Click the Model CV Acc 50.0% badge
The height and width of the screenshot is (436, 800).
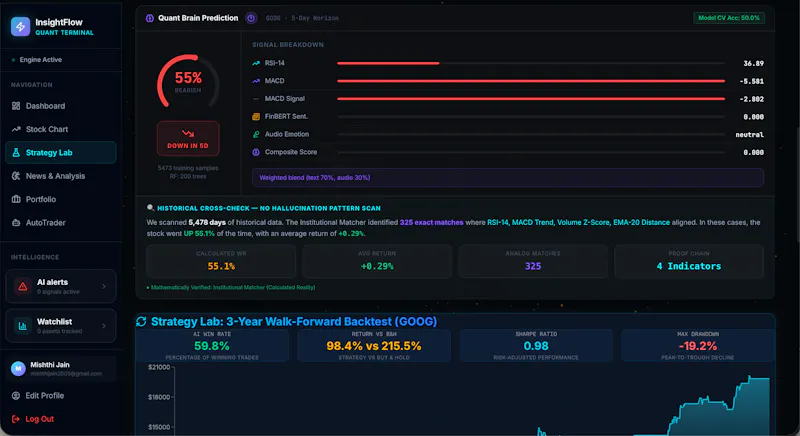coord(729,18)
